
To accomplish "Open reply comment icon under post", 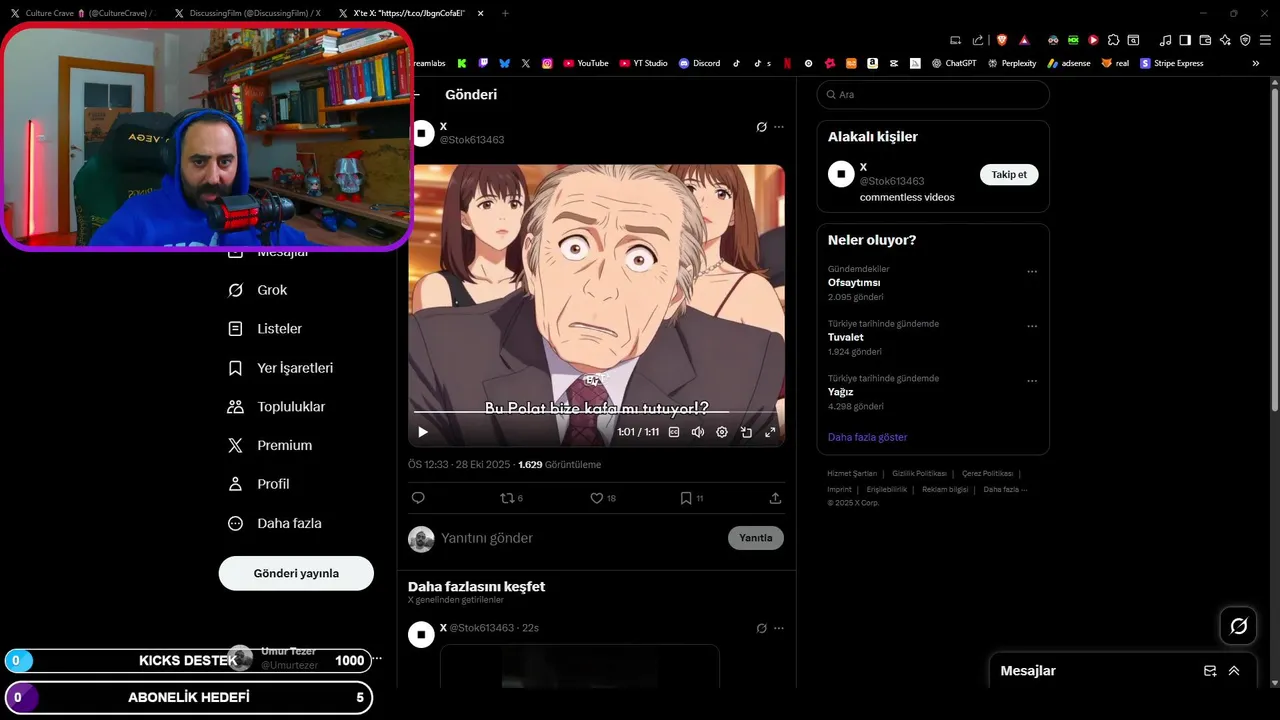I will tap(418, 498).
